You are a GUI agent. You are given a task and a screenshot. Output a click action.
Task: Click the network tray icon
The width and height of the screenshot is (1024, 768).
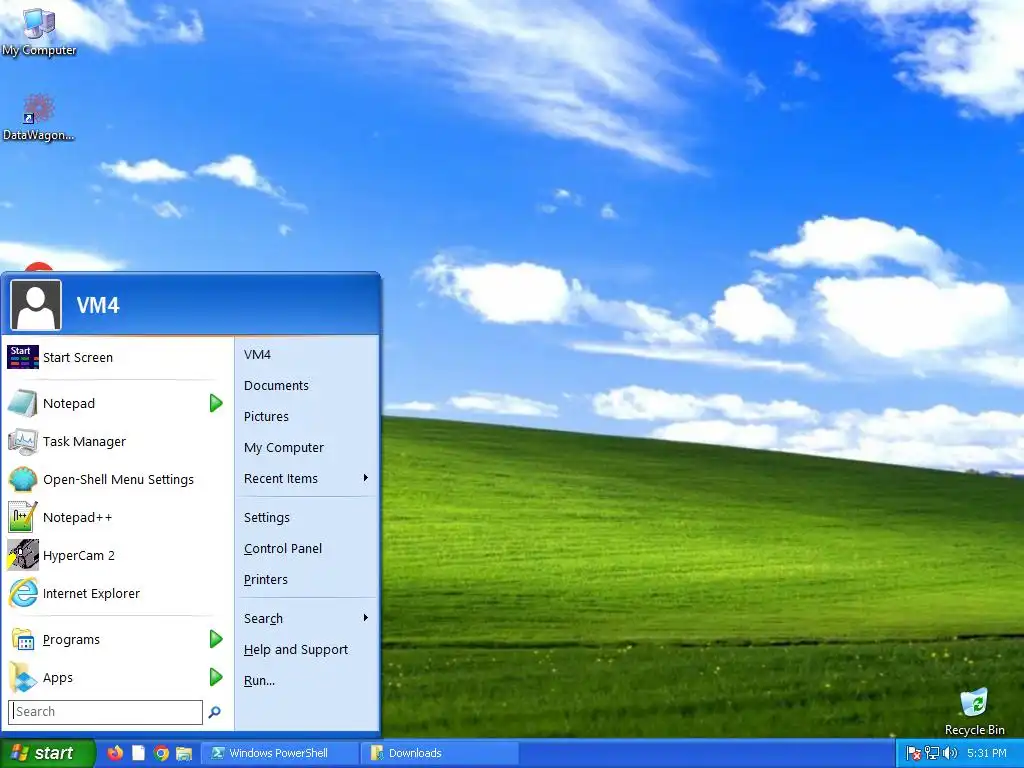(932, 753)
